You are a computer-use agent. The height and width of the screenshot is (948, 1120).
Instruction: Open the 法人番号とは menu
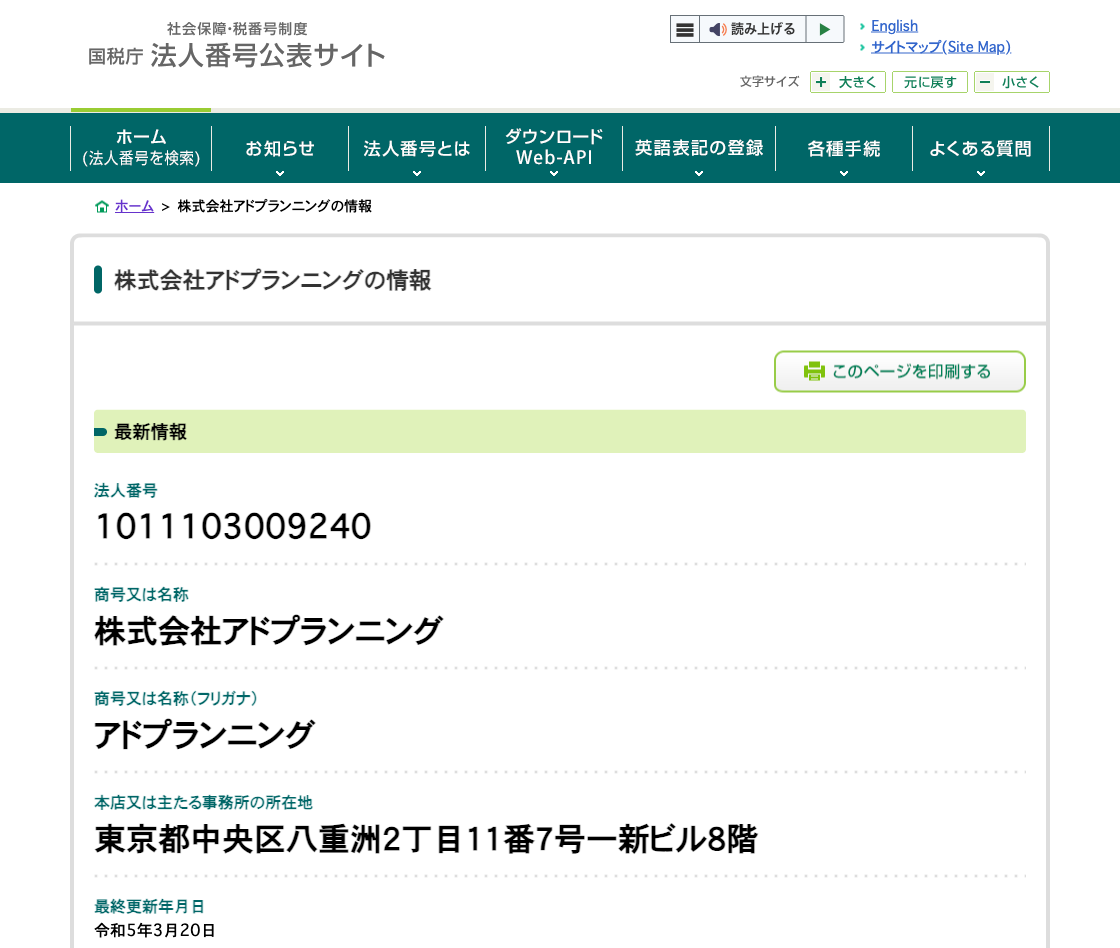point(416,148)
